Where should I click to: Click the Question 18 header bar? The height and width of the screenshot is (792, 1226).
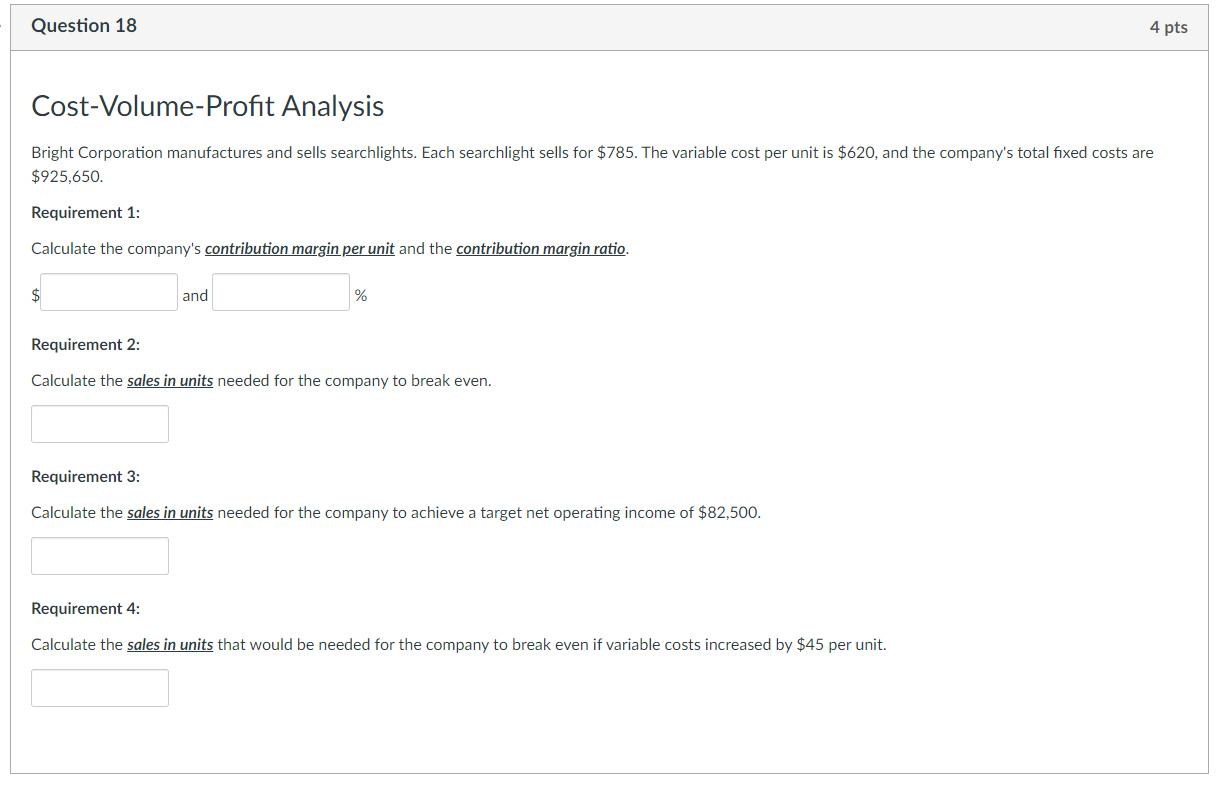83,25
